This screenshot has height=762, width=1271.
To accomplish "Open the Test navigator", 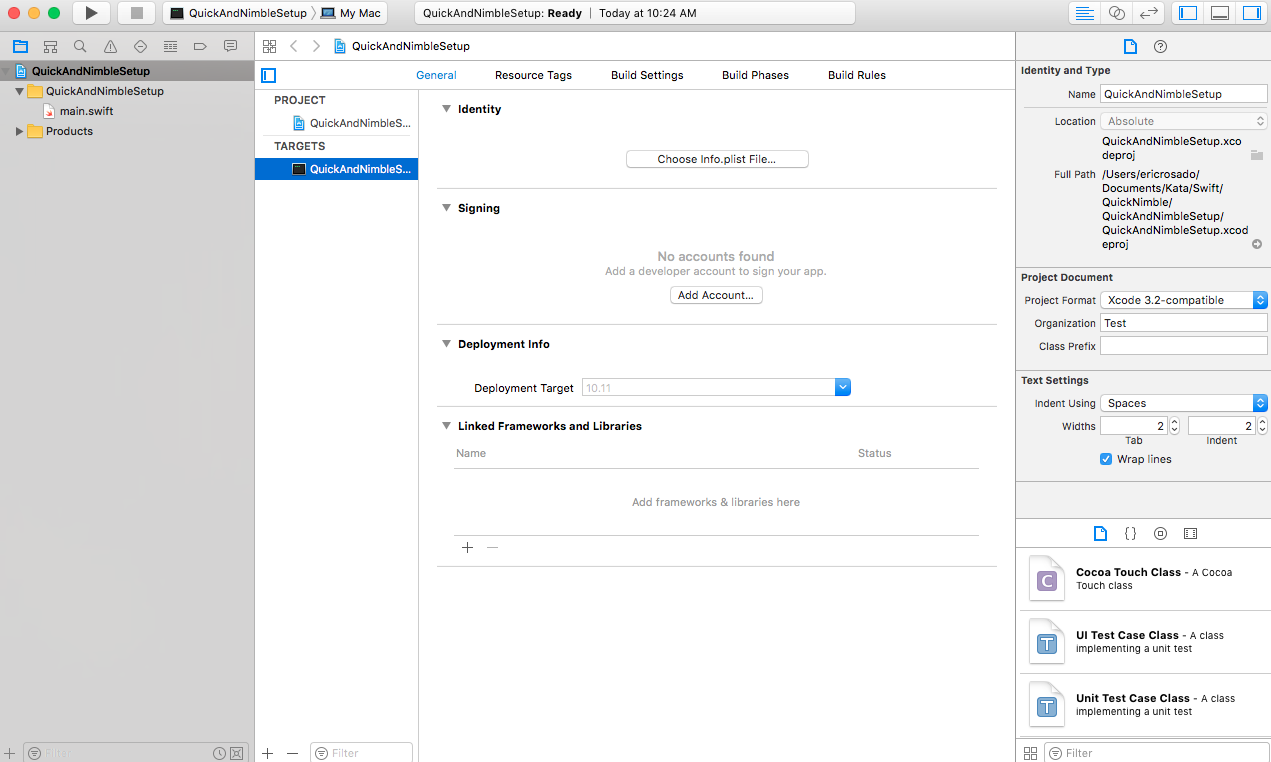I will 140,46.
